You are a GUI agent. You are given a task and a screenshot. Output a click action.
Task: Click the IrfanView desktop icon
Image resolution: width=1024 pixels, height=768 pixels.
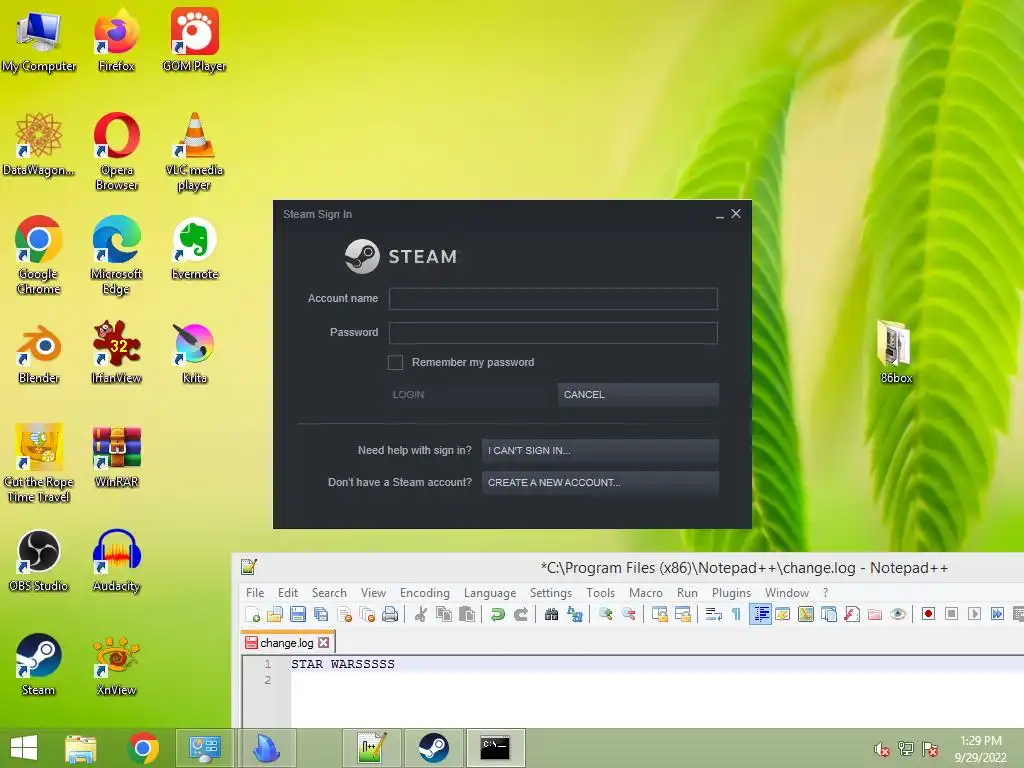(117, 353)
